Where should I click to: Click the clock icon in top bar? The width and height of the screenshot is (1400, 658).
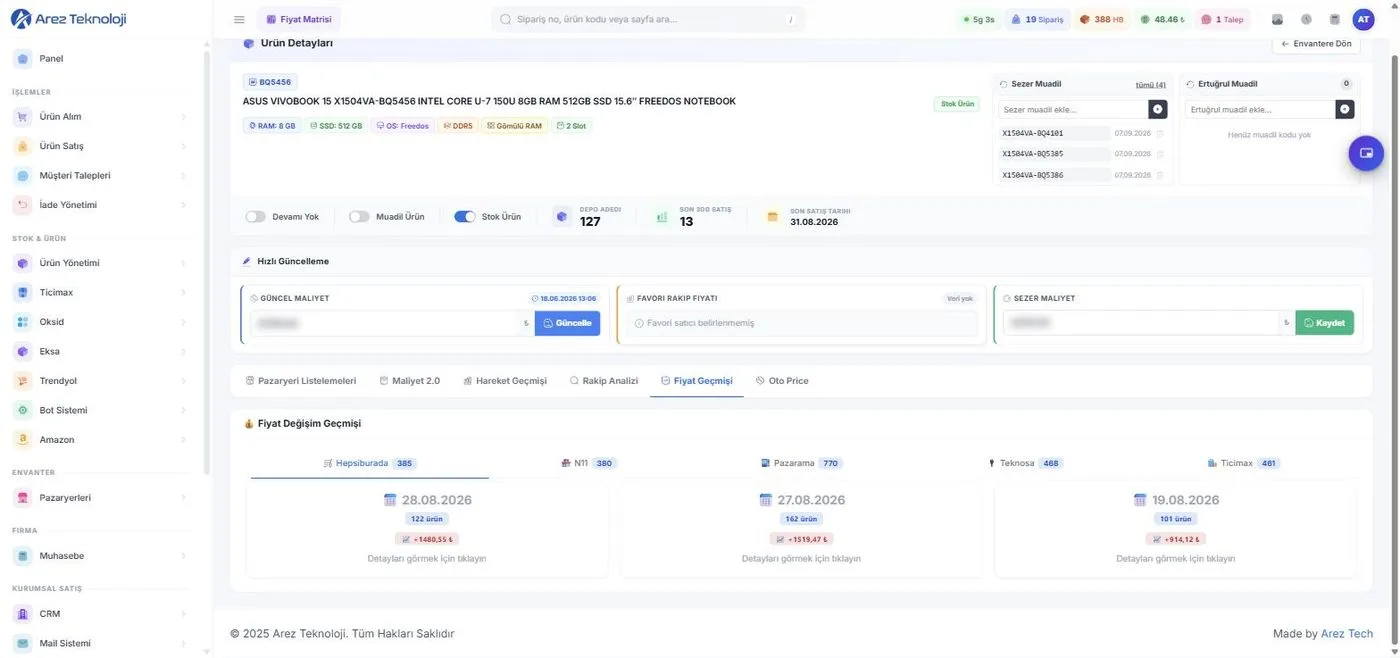(x=1306, y=19)
